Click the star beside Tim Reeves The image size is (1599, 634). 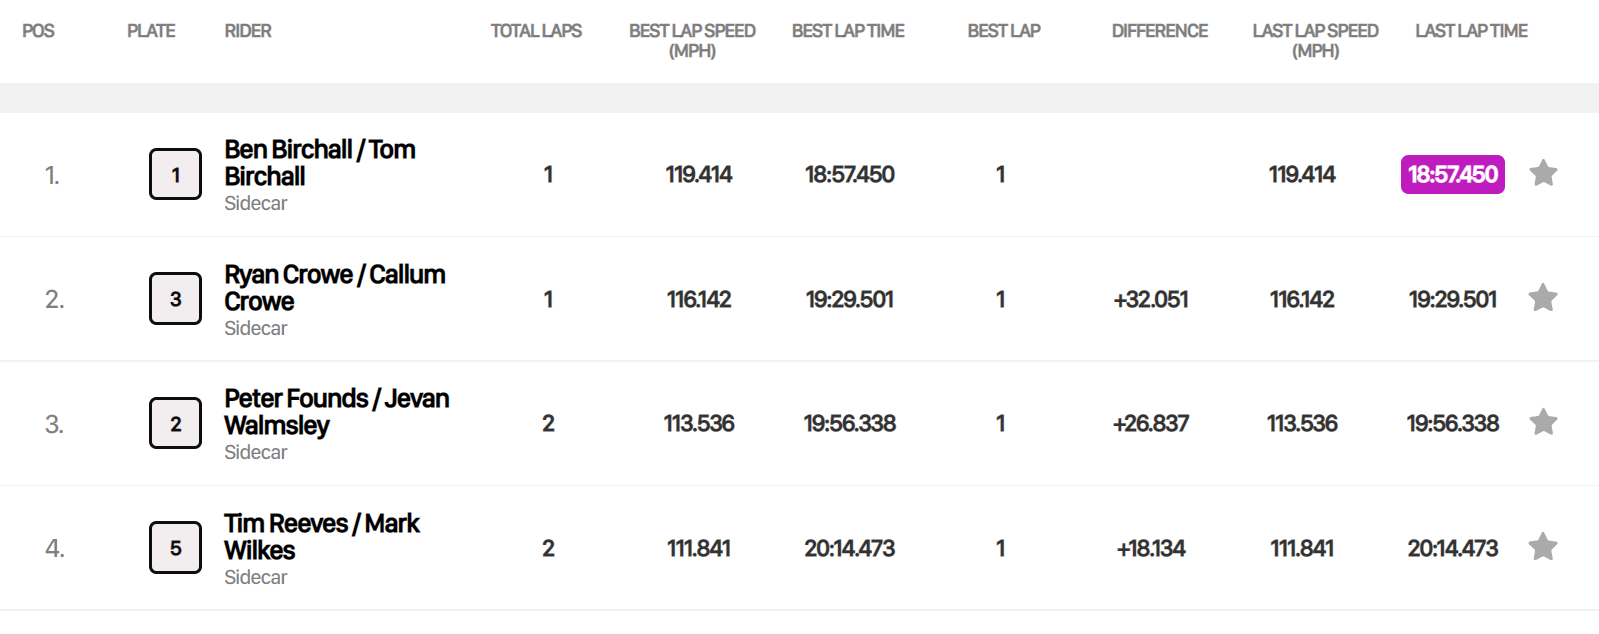[x=1543, y=547]
